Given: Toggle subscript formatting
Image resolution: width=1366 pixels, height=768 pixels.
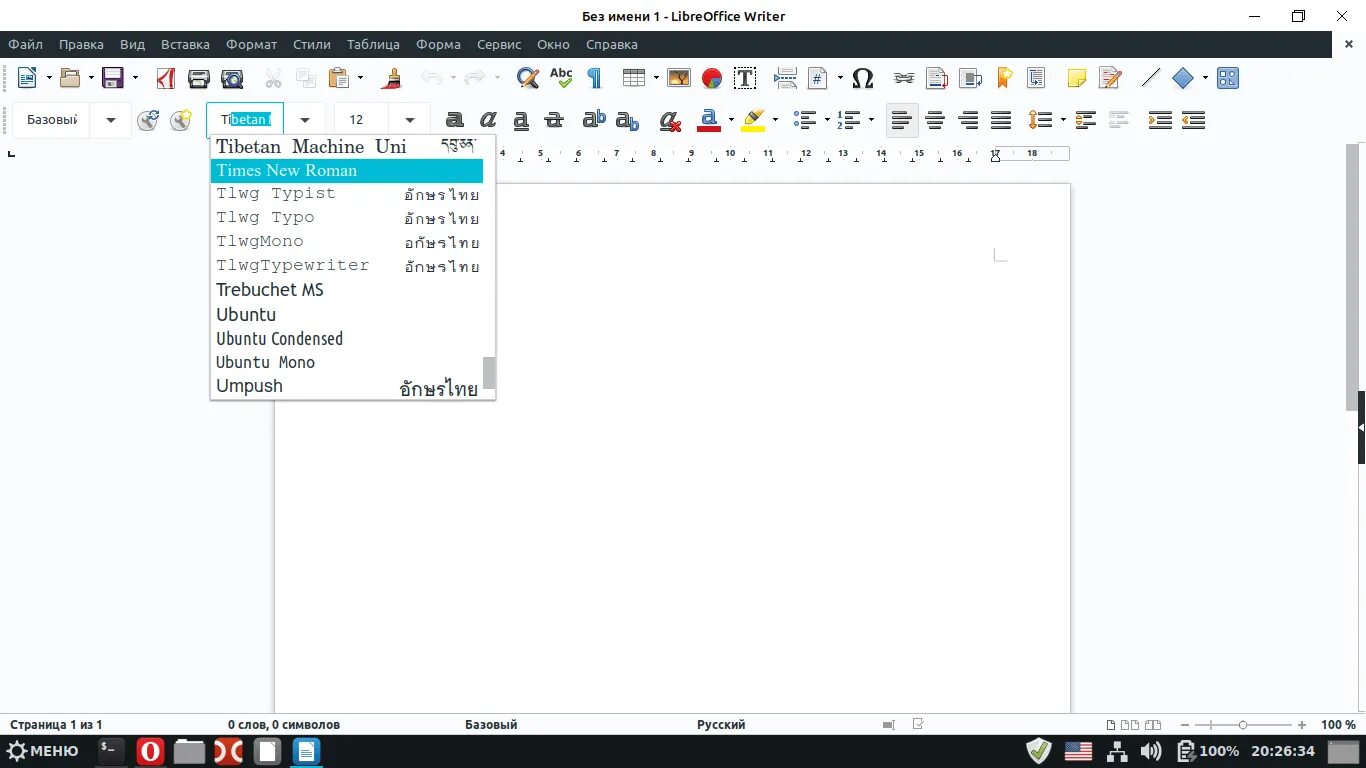Looking at the screenshot, I should [x=627, y=121].
